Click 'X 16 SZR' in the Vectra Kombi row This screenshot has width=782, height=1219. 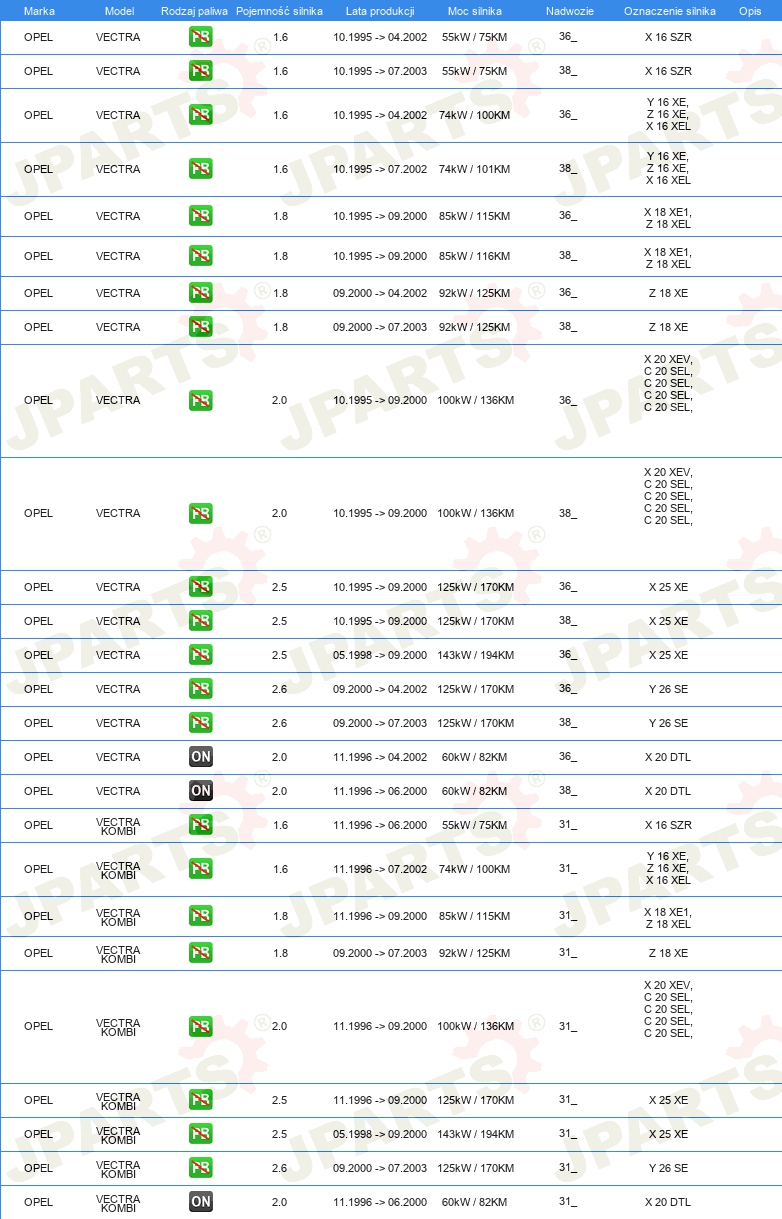(x=668, y=826)
